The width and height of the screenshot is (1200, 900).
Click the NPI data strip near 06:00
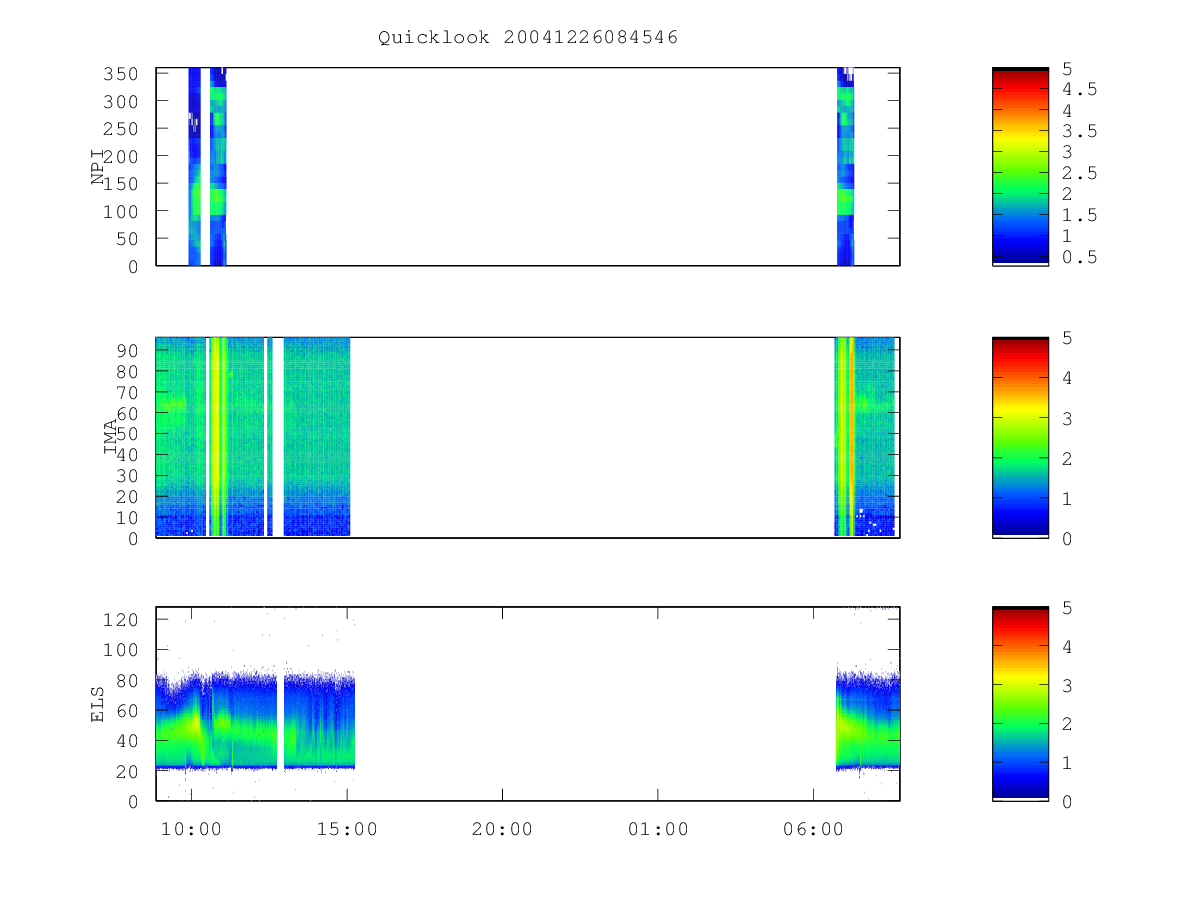pyautogui.click(x=845, y=167)
